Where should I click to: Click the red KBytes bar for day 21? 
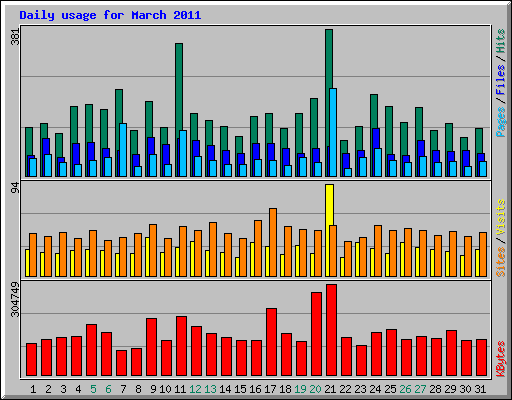click(331, 330)
